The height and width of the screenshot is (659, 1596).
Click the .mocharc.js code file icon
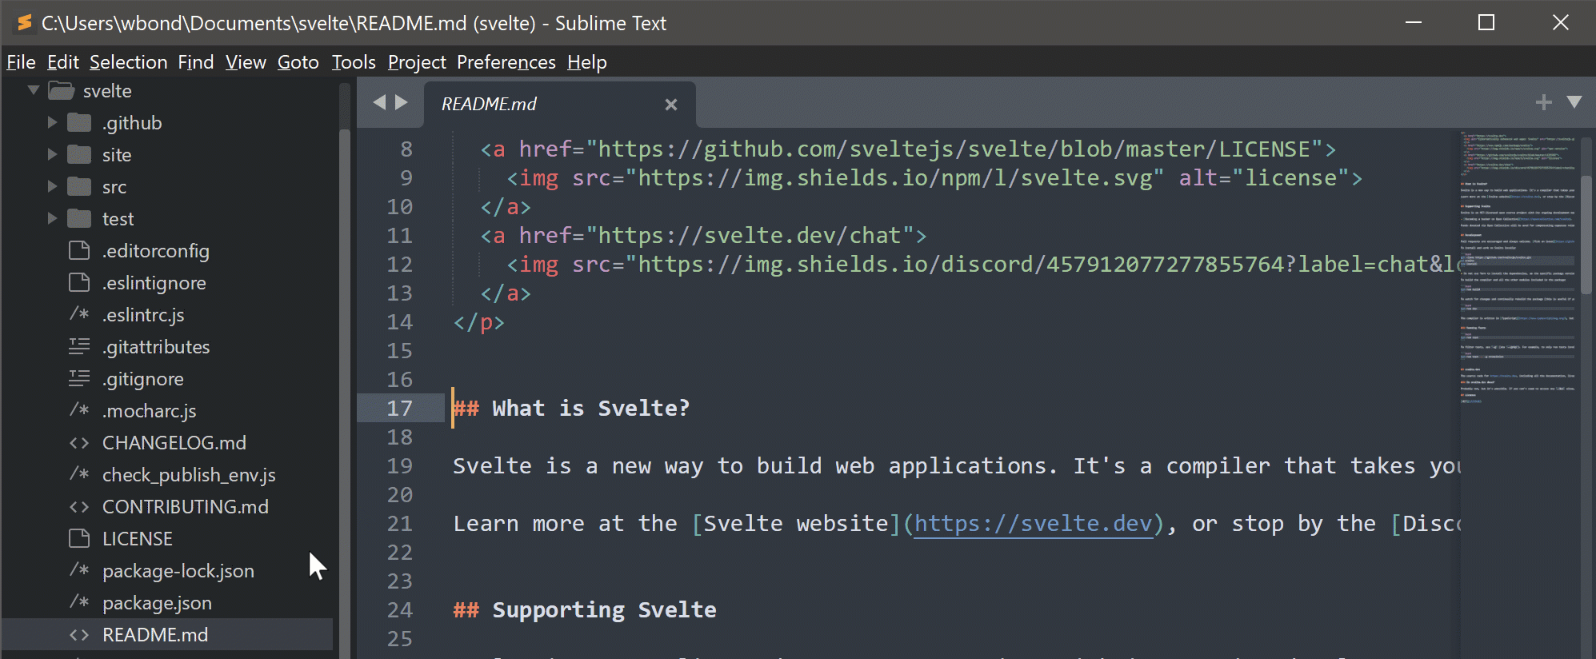click(x=79, y=410)
